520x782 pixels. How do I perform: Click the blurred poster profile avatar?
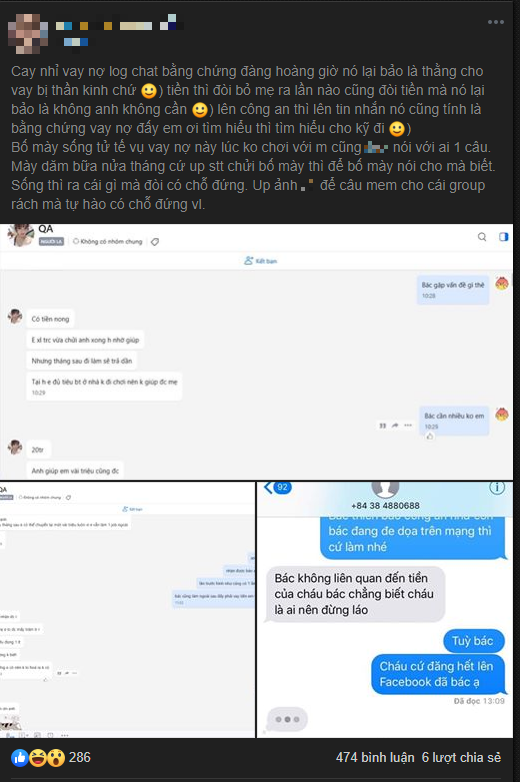[28, 33]
